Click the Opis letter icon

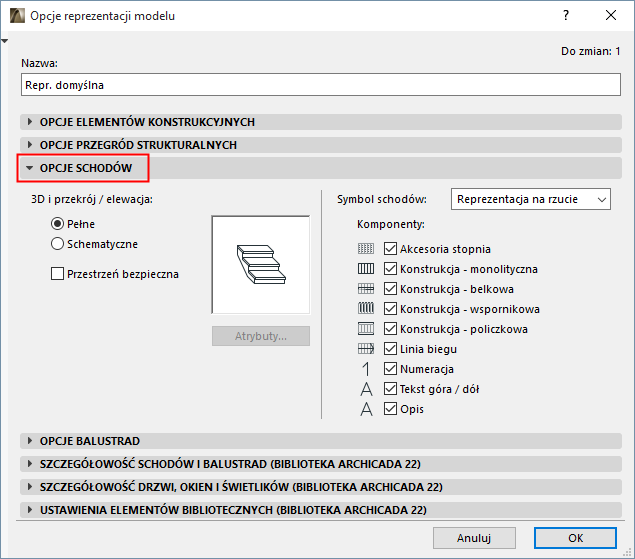(x=366, y=409)
